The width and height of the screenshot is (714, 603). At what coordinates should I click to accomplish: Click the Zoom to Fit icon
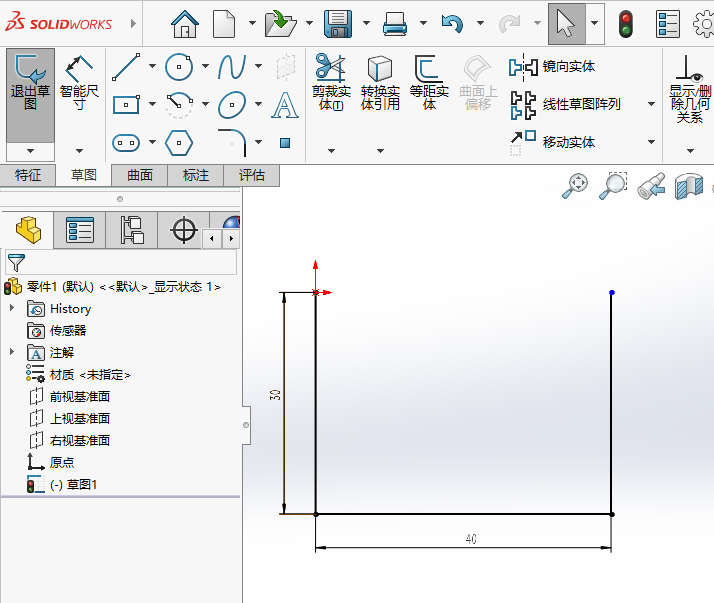[575, 186]
